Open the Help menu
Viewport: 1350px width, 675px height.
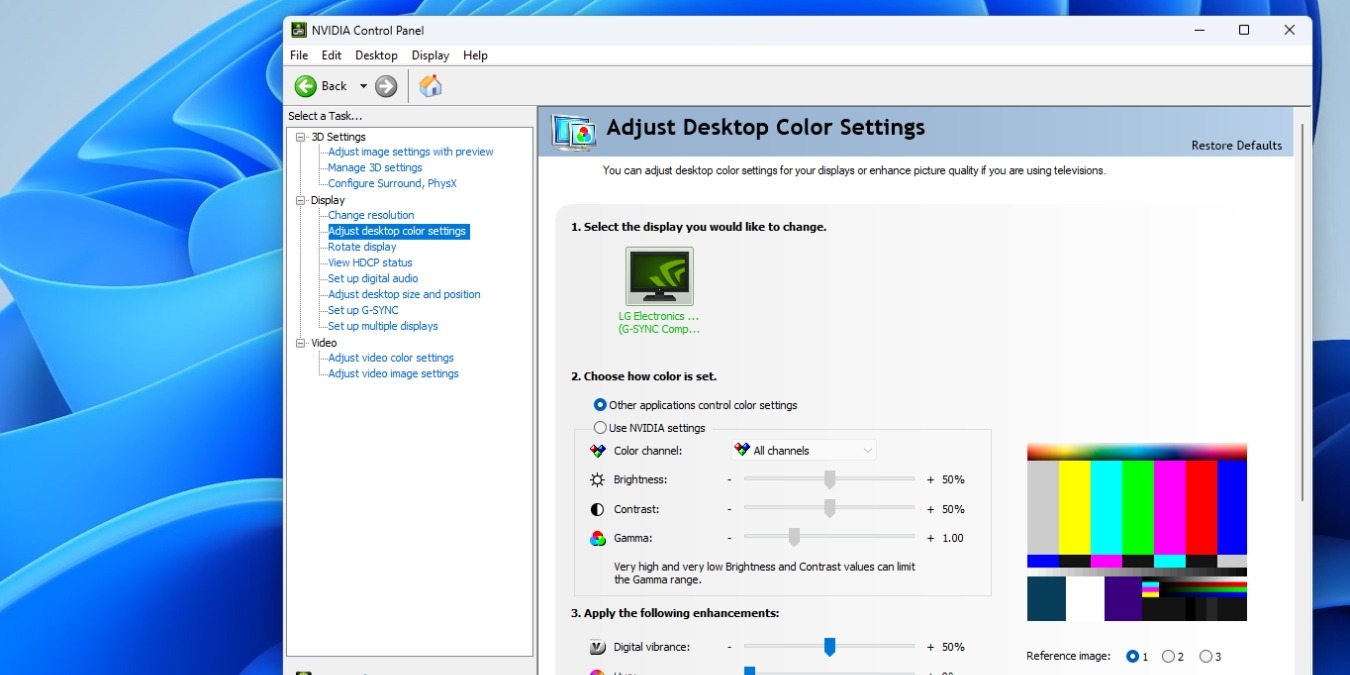475,55
